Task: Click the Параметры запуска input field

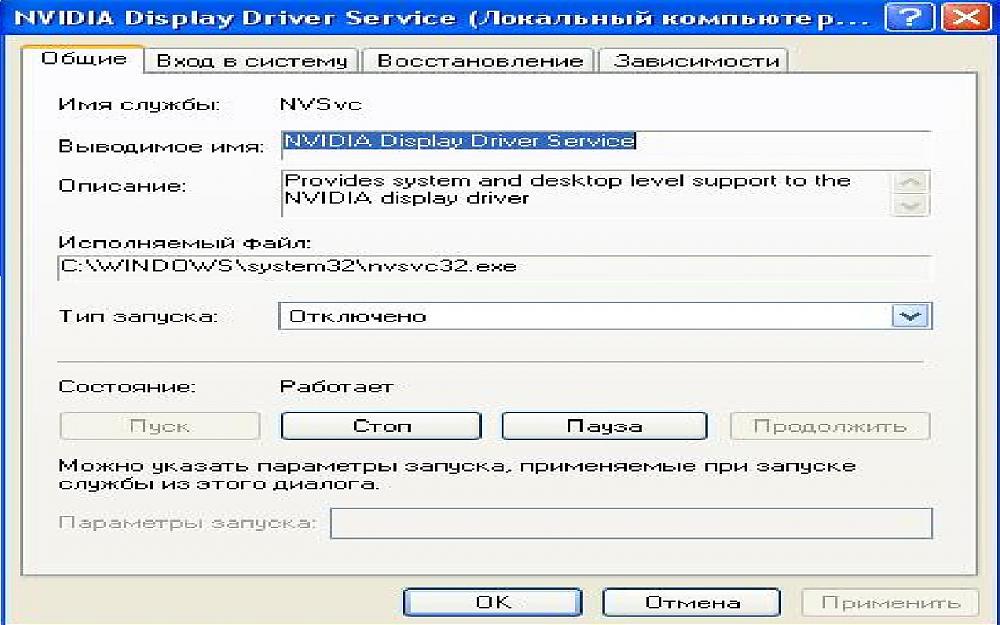Action: (x=630, y=523)
